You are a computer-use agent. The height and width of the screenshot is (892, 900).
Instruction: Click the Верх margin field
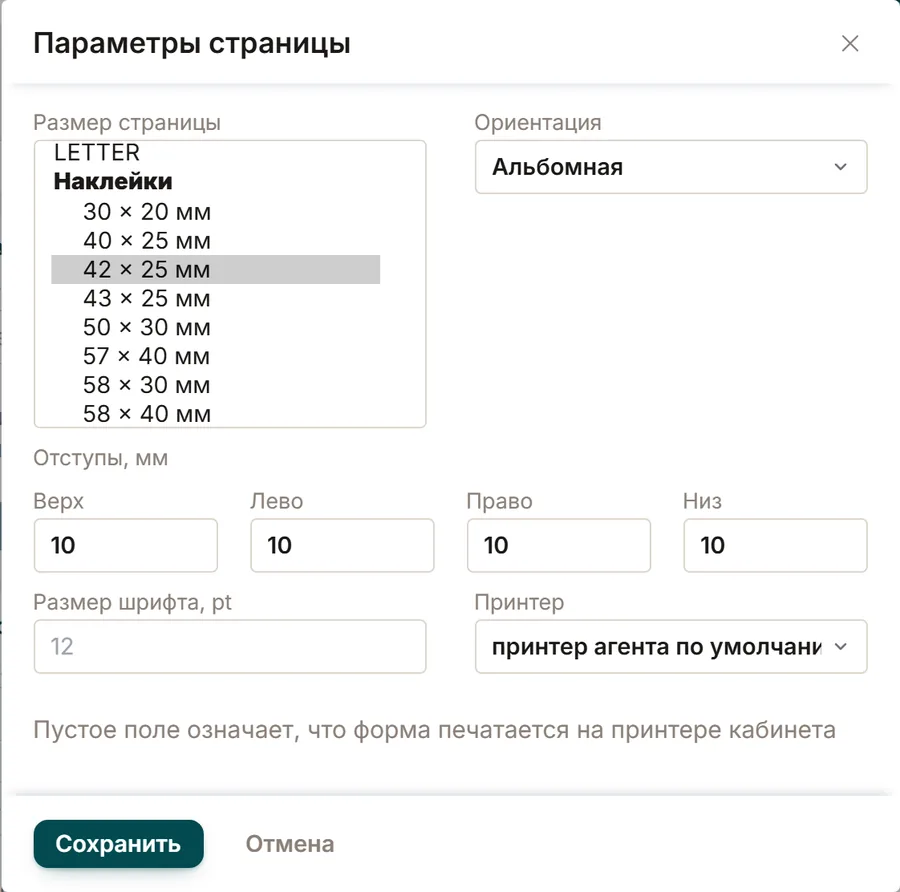(126, 545)
